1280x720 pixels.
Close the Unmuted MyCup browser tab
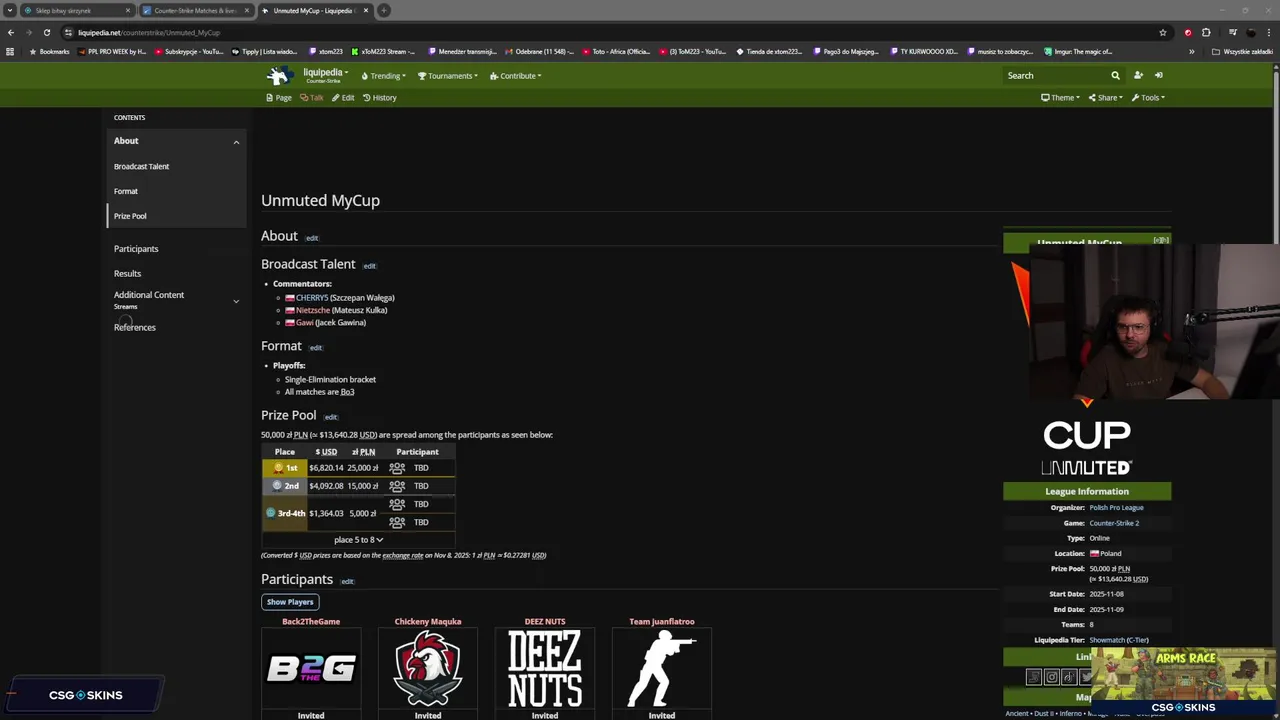tap(366, 10)
